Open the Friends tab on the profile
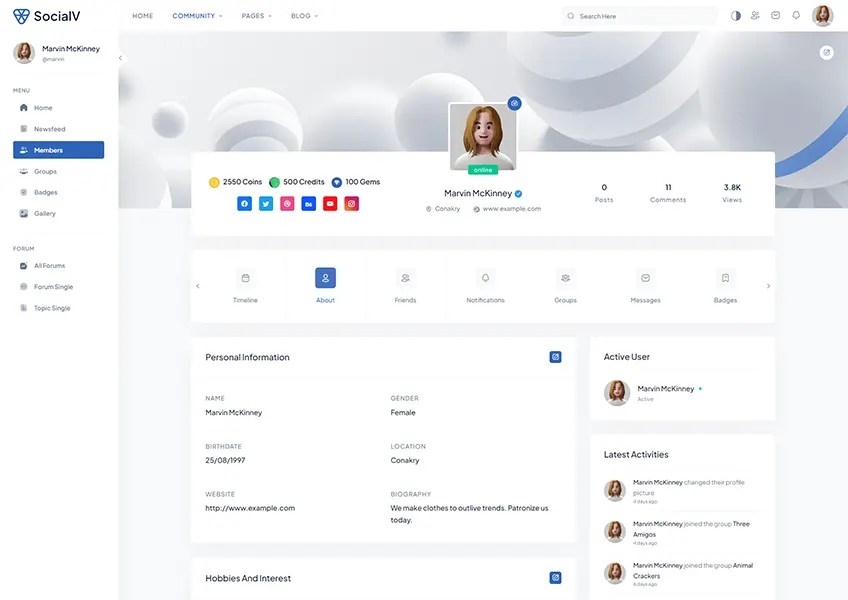The image size is (848, 600). [x=405, y=288]
